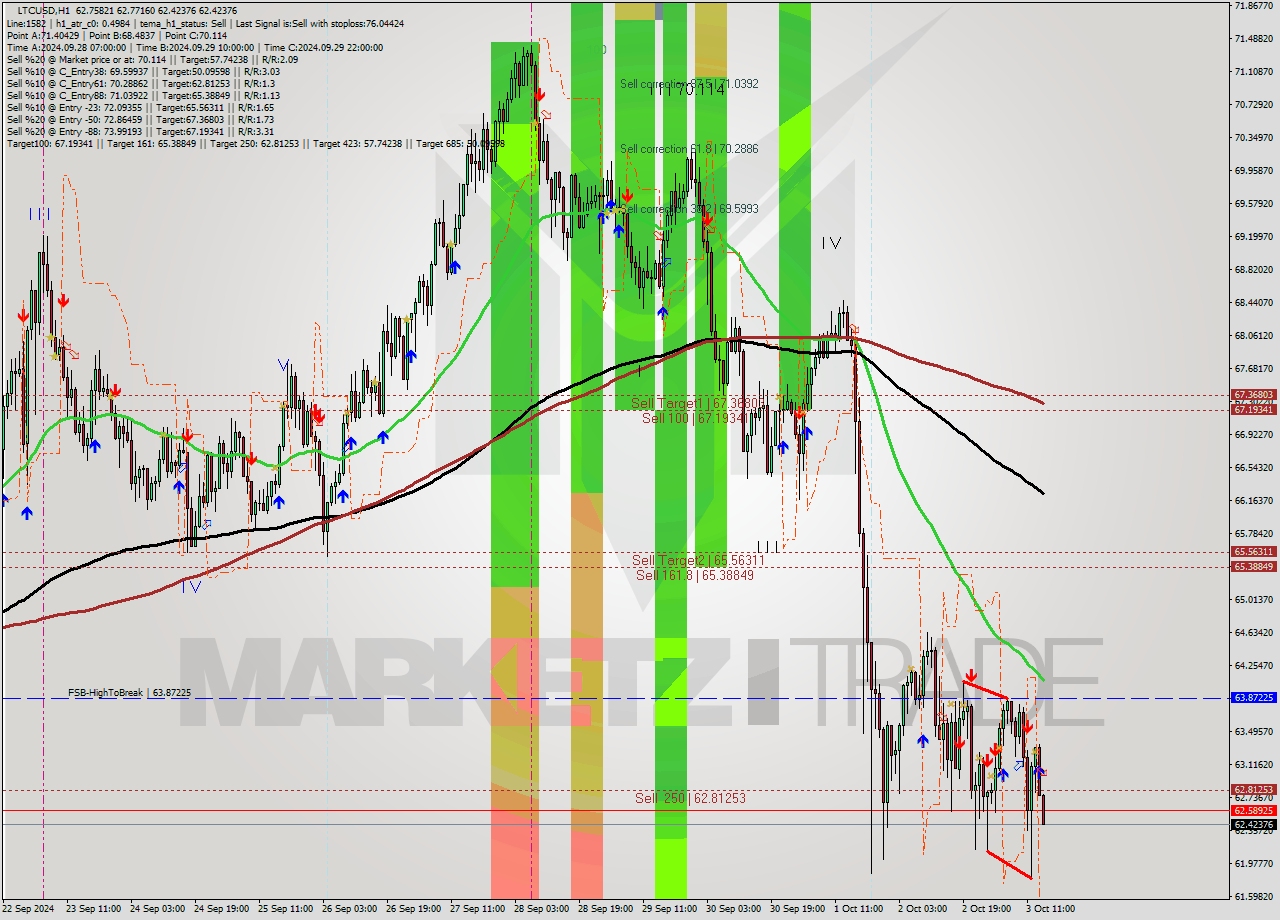Viewport: 1280px width, 920px height.
Task: Click the '22 Sep 2024' date label
Action: tap(28, 909)
